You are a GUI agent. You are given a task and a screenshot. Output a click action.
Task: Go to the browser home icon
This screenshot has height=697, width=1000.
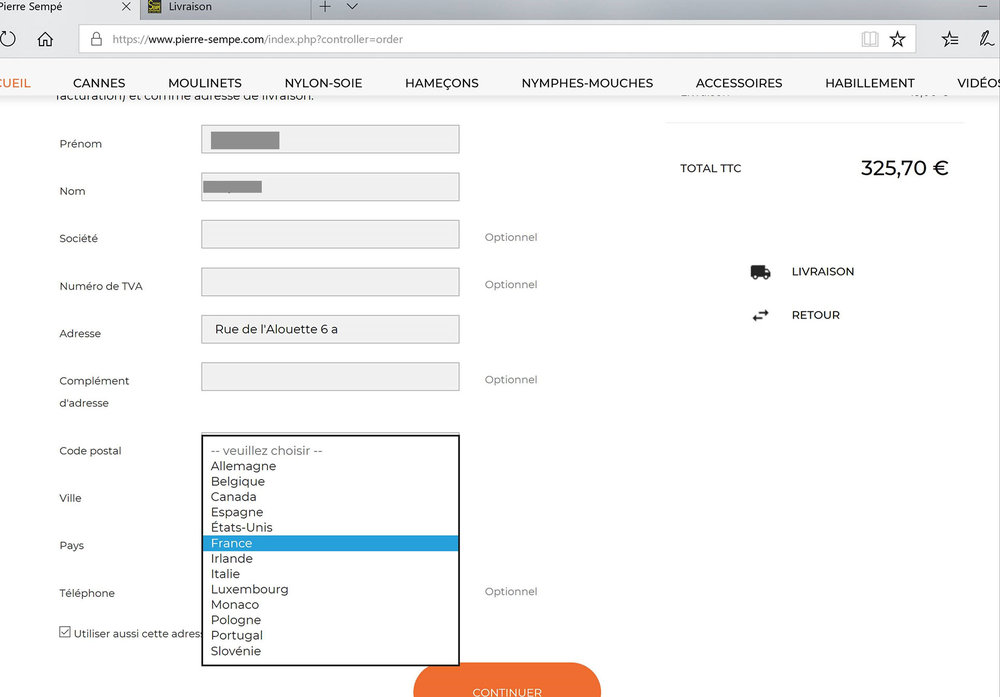click(45, 39)
